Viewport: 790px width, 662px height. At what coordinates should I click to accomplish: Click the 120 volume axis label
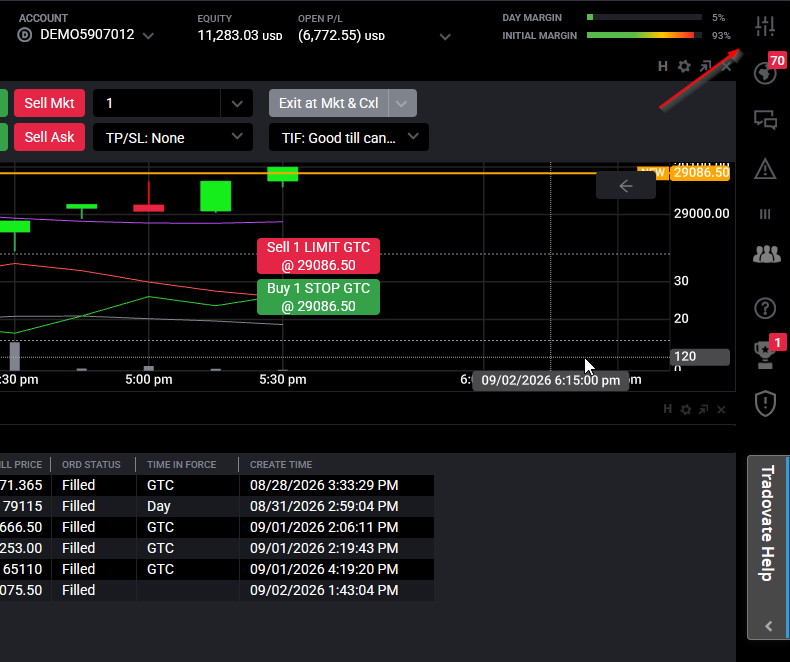pyautogui.click(x=700, y=357)
